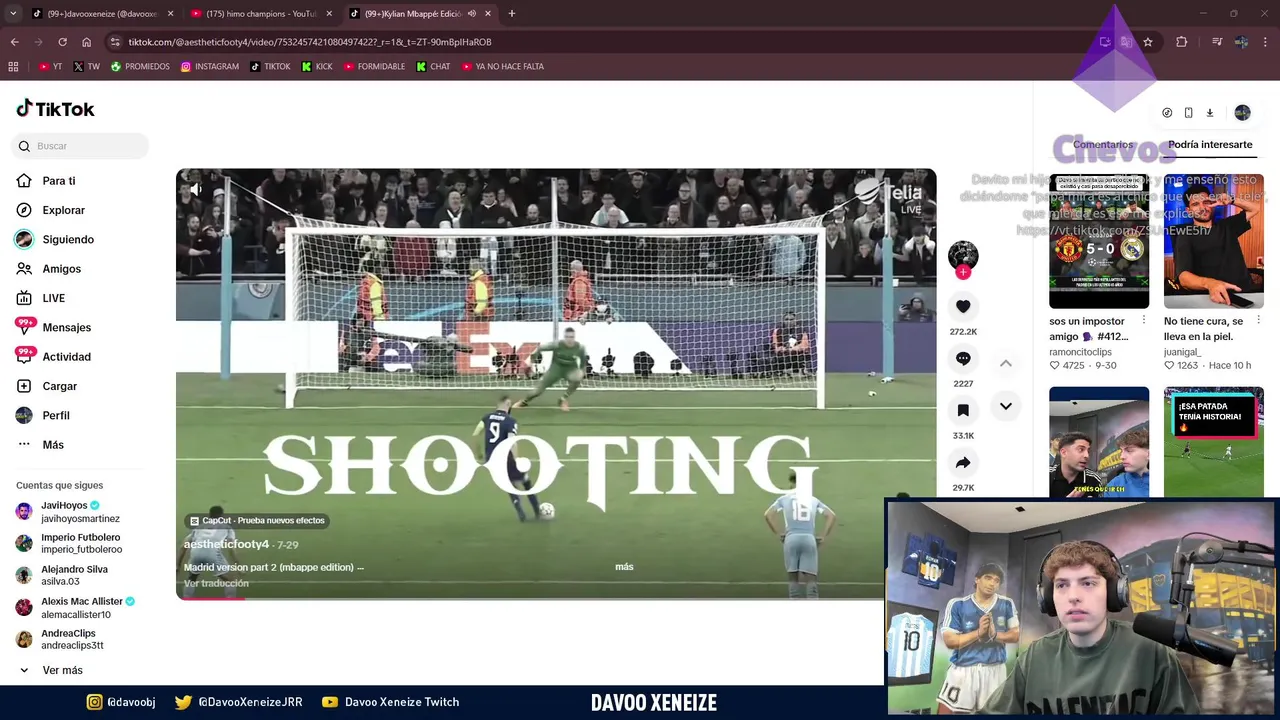Viewport: 1280px width, 720px height.
Task: Open options for sos un impostor video
Action: tap(1144, 321)
